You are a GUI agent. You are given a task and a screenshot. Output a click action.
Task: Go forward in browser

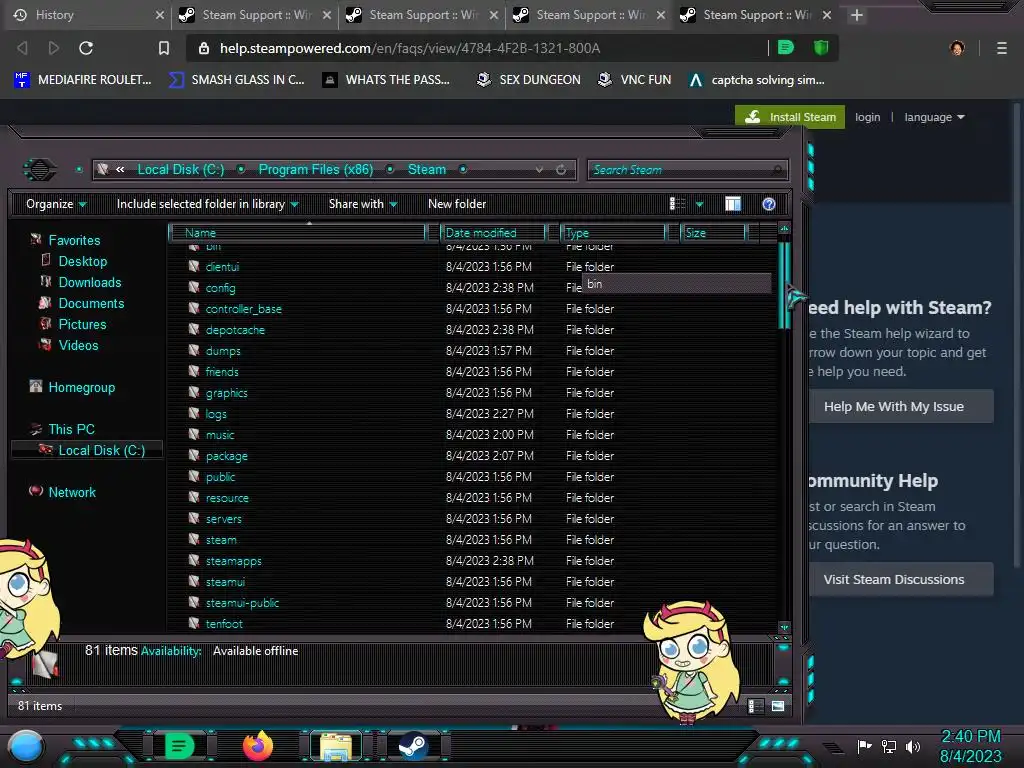(x=54, y=48)
